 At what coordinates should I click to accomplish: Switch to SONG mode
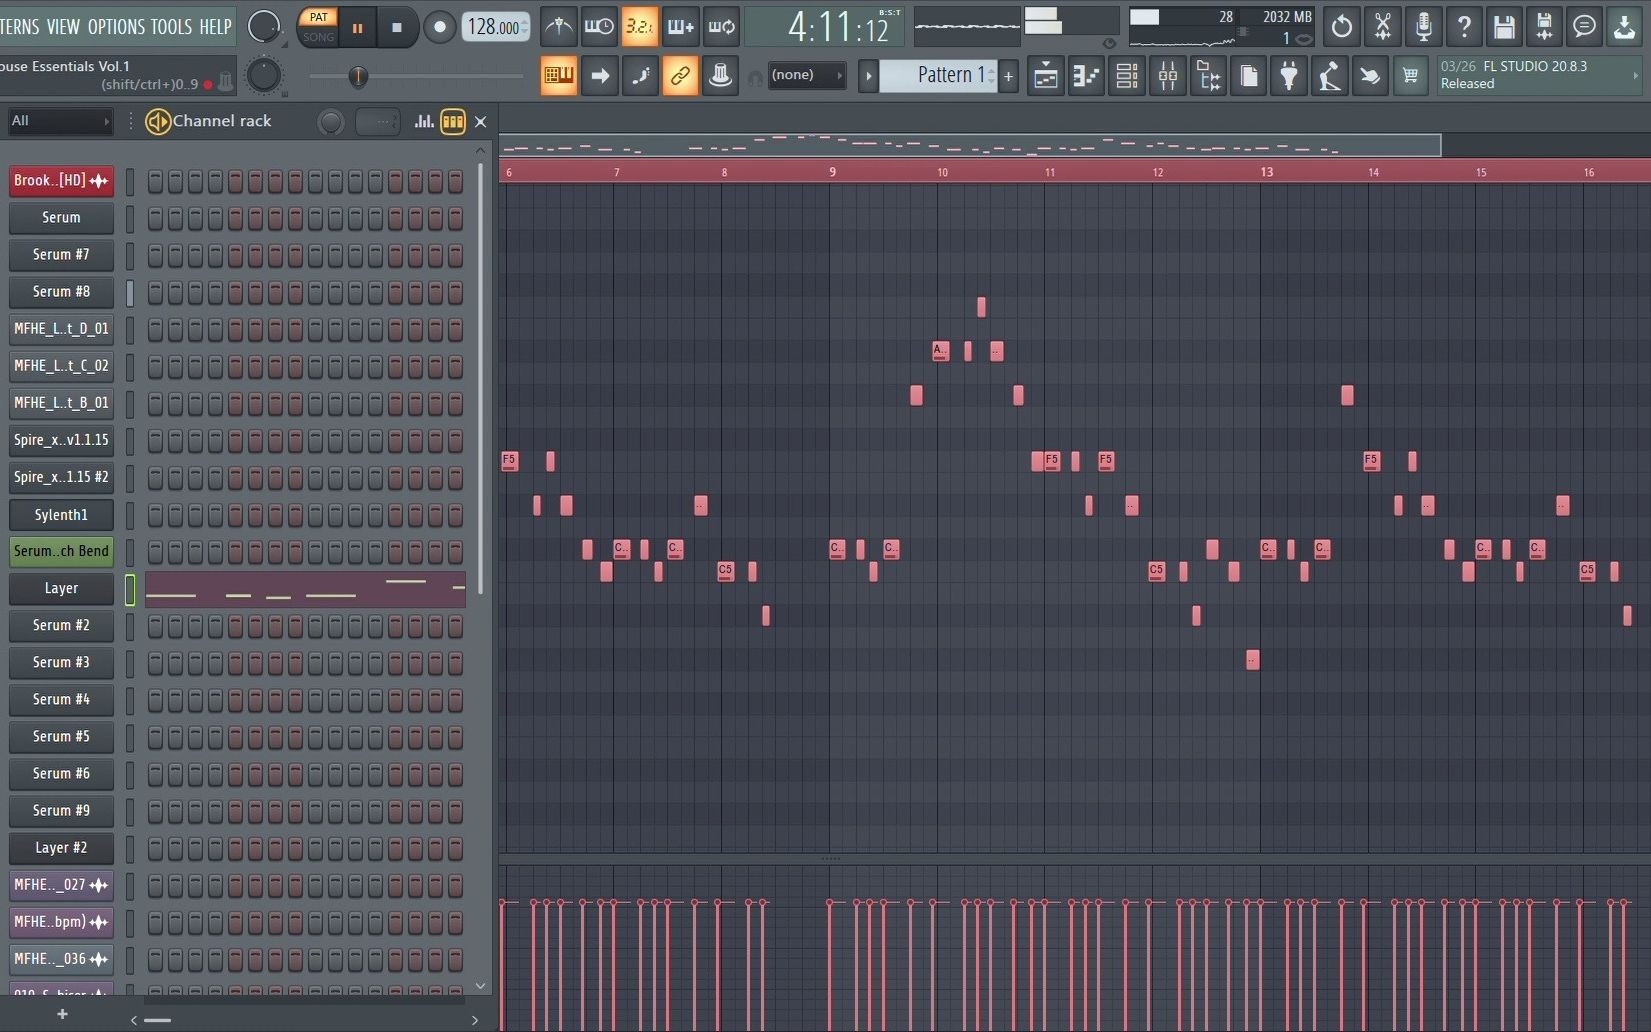pos(318,37)
